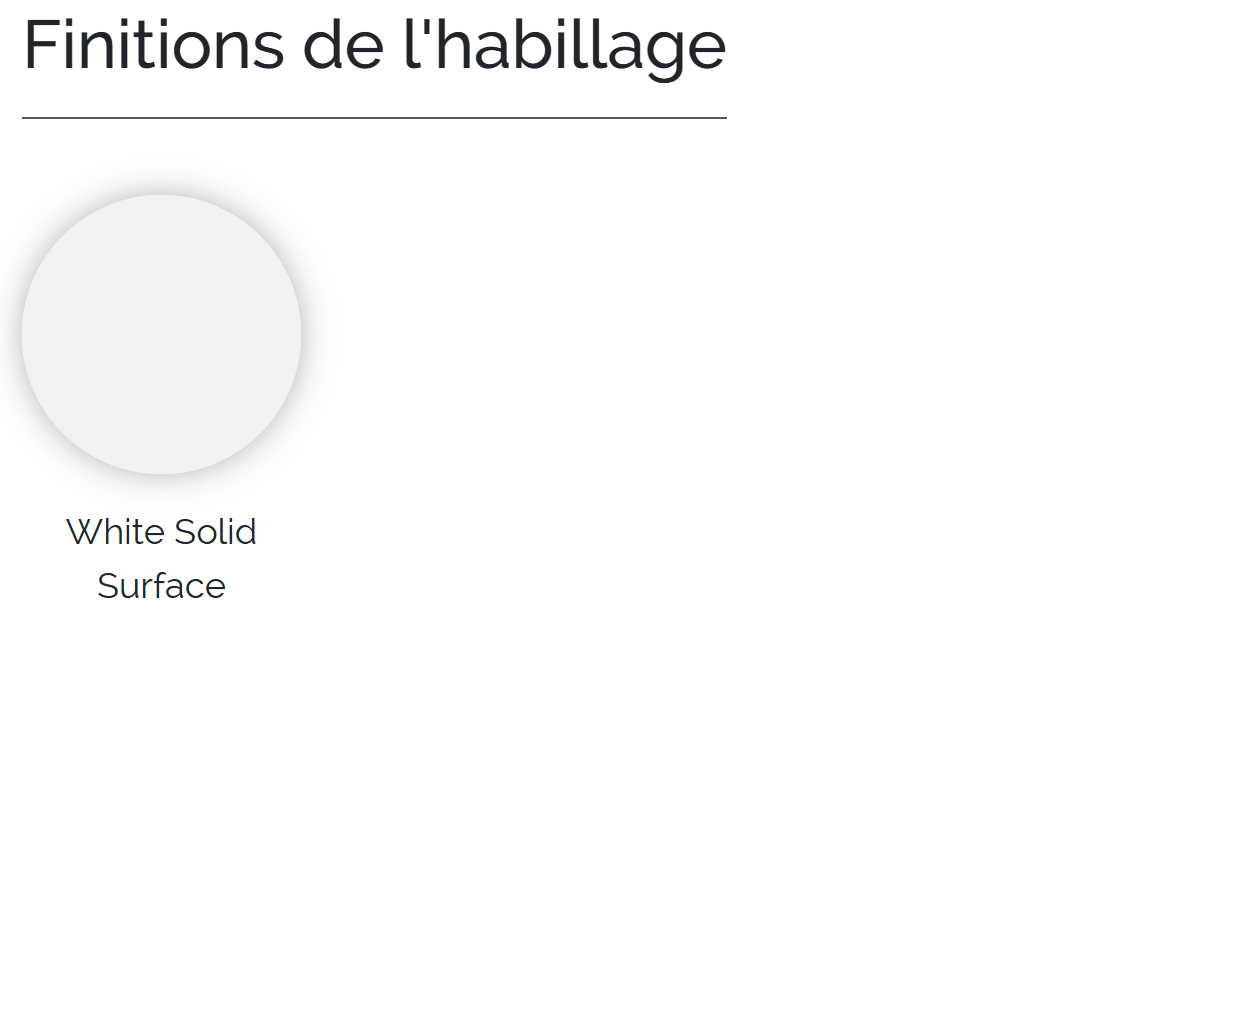
Task: Choose the round white finish sample
Action: (161, 334)
